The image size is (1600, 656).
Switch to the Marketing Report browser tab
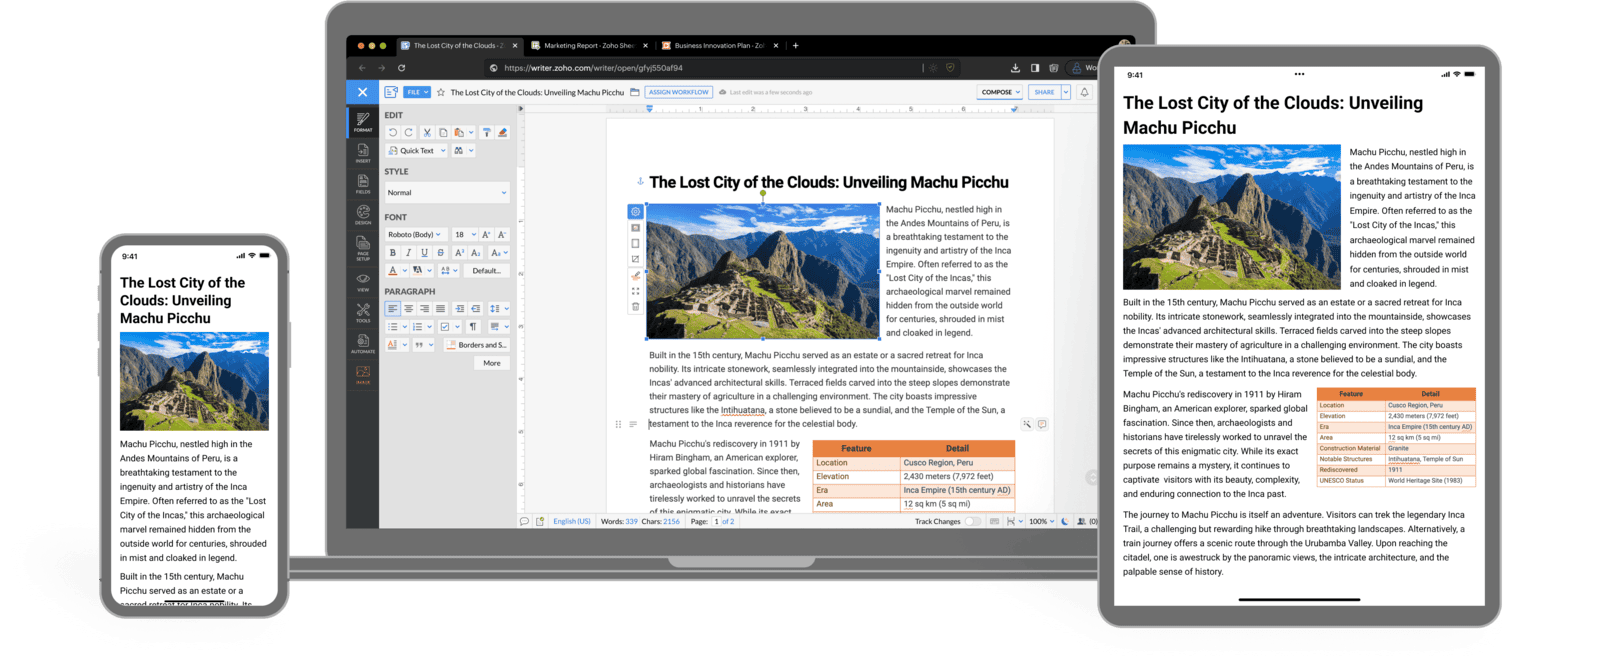[x=588, y=45]
